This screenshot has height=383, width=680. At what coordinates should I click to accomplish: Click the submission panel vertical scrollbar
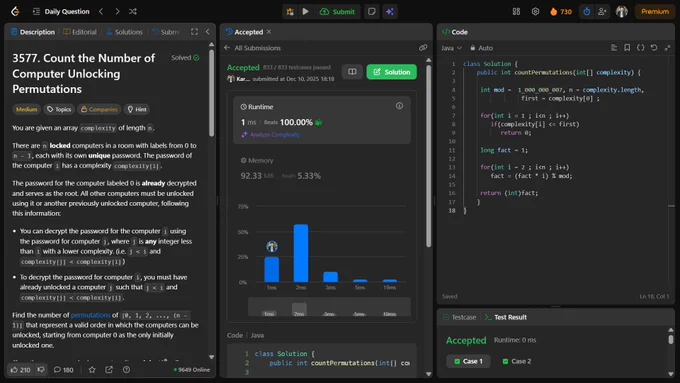(428, 156)
